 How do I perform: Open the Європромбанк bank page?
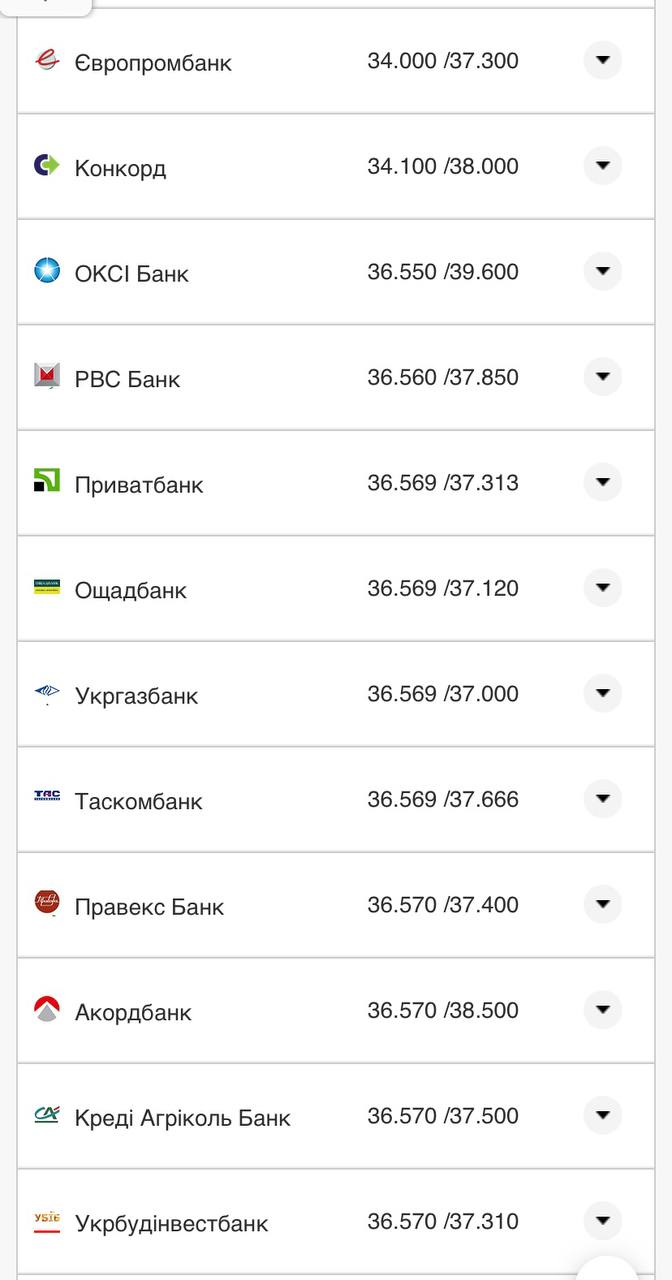(153, 61)
